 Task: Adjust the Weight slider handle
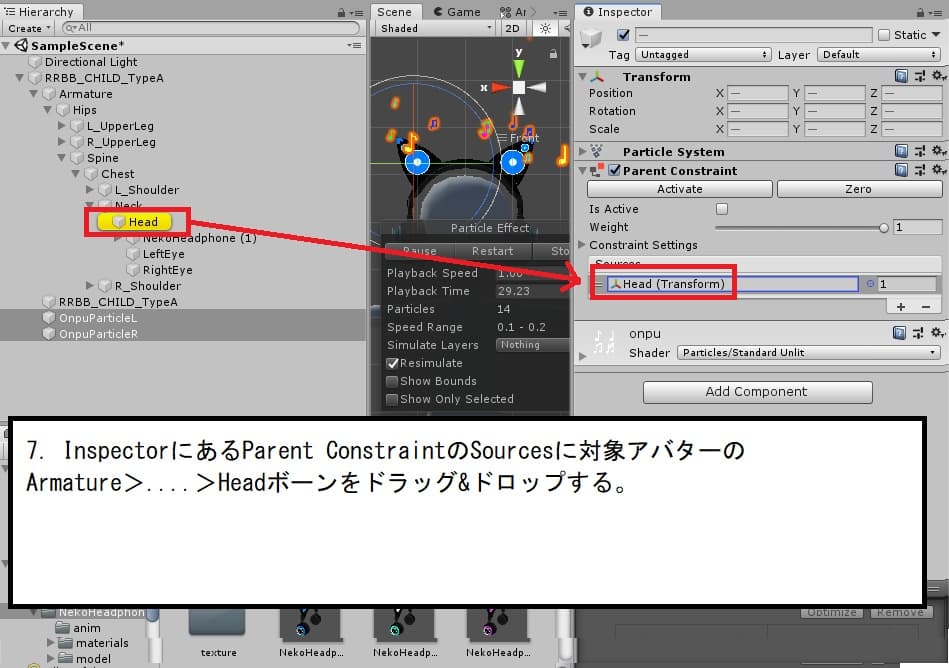coord(883,228)
